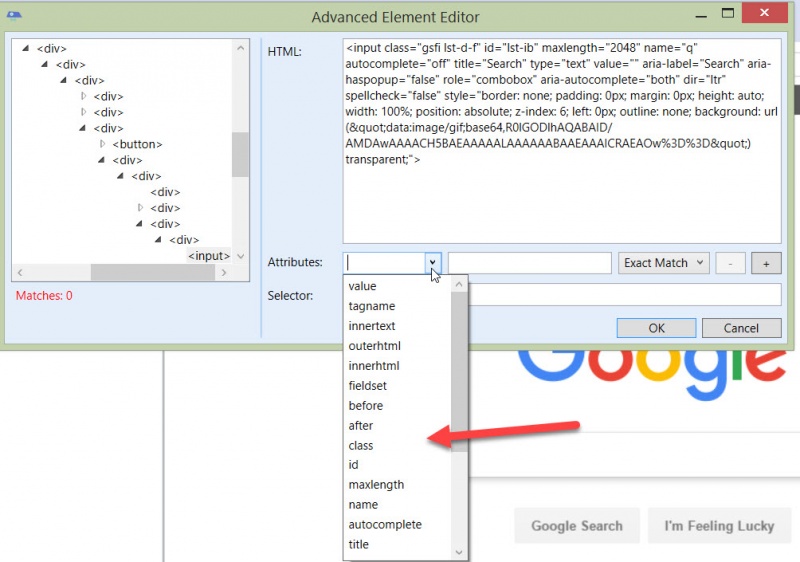Click the tree's horizontal scrollbar thumb
The height and width of the screenshot is (562, 800).
point(153,272)
